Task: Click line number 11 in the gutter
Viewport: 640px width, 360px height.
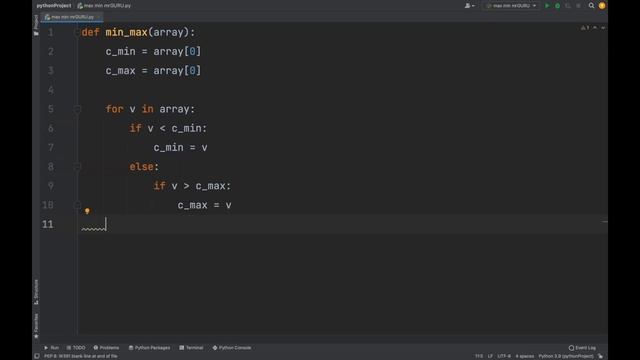Action: (x=48, y=224)
